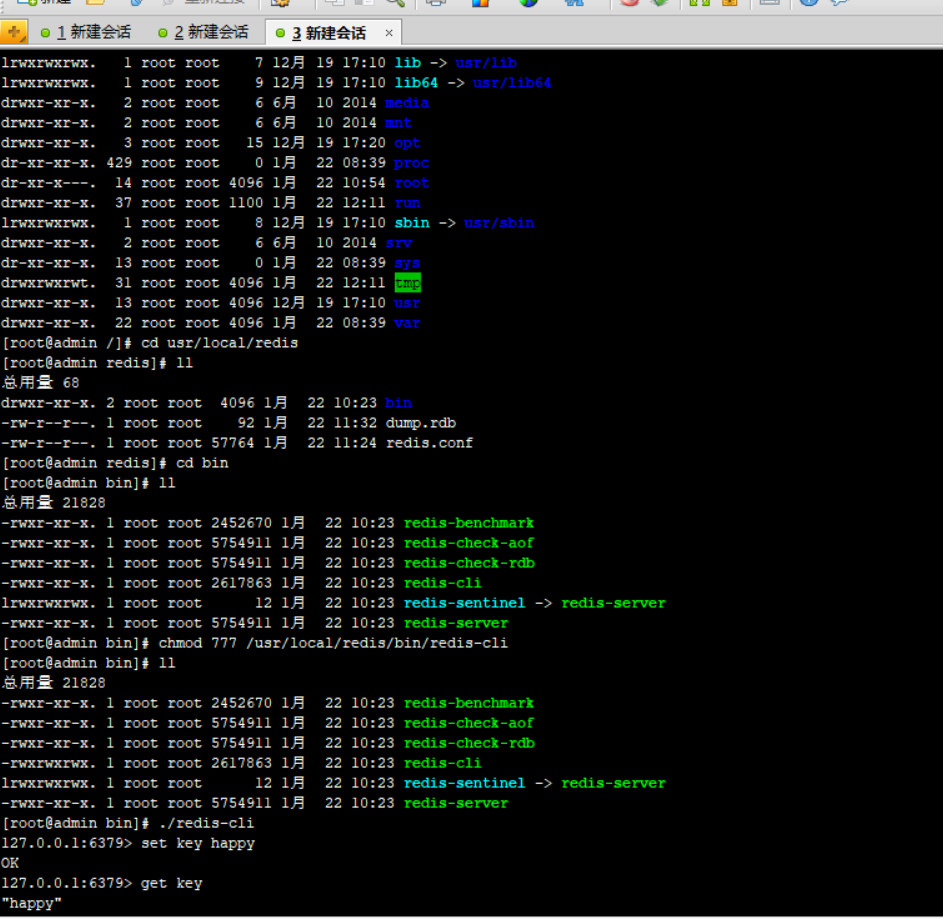Click the mnt directory name
The image size is (943, 919).
[398, 123]
